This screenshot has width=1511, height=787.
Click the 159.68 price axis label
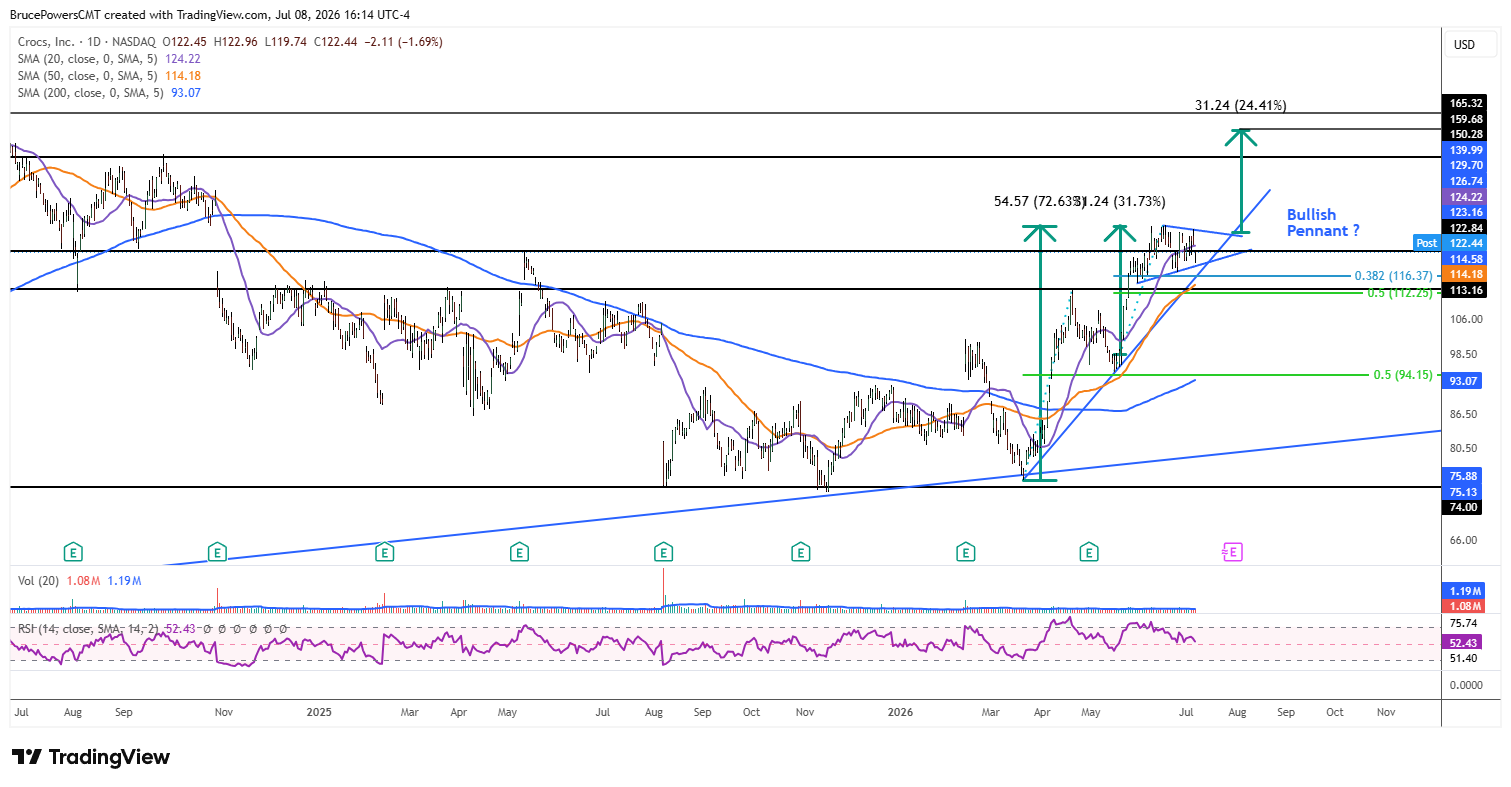pos(1464,119)
